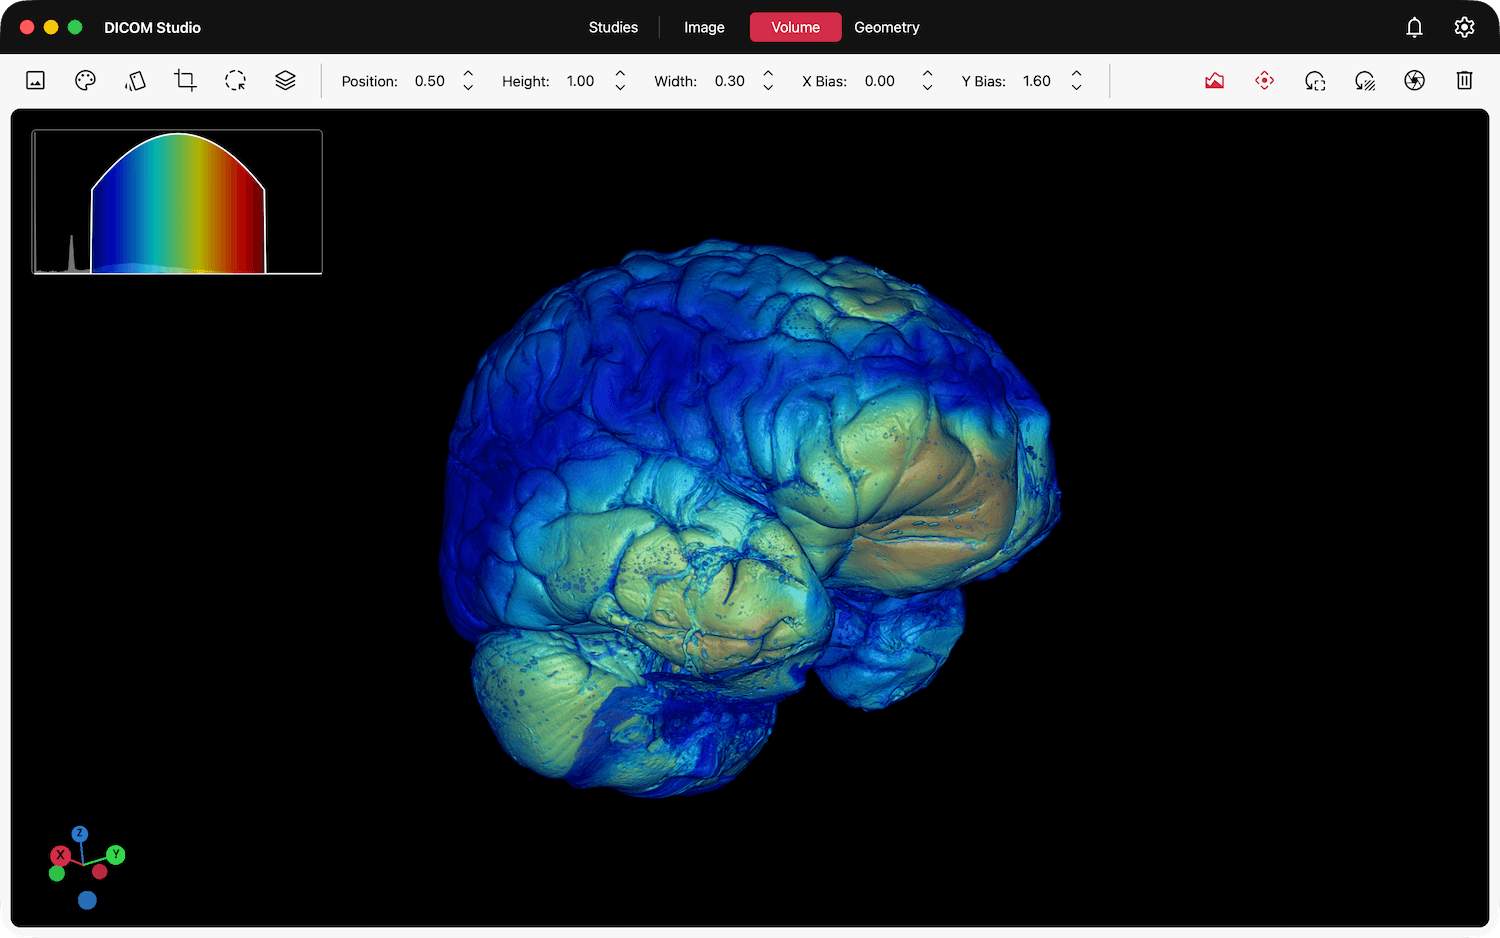Screen dimensions: 1500x938
Task: Take a snapshot with the aperture icon
Action: [1414, 81]
